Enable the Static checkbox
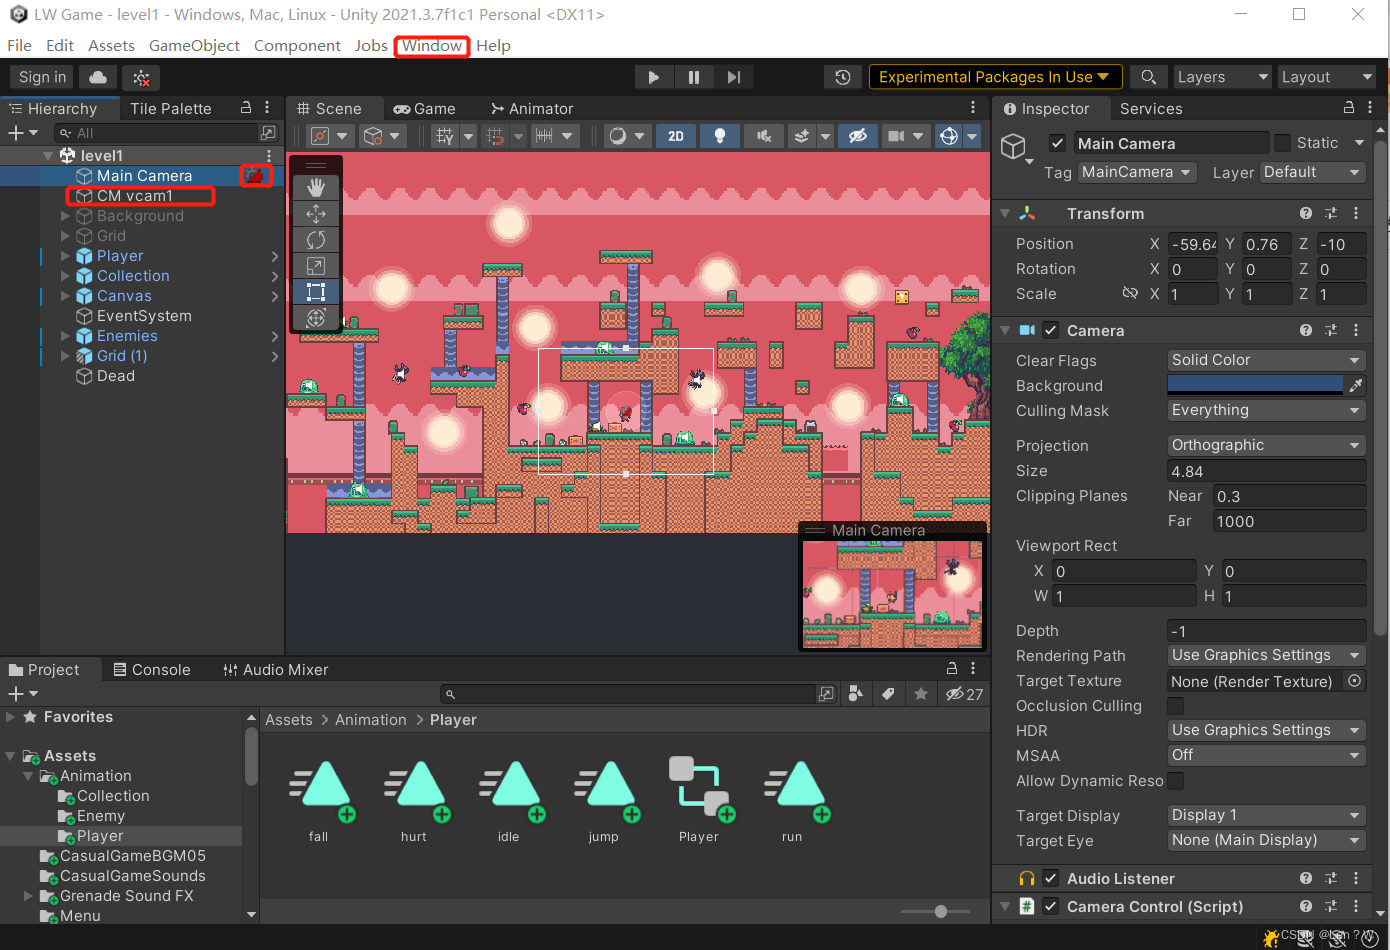This screenshot has width=1390, height=950. tap(1282, 143)
